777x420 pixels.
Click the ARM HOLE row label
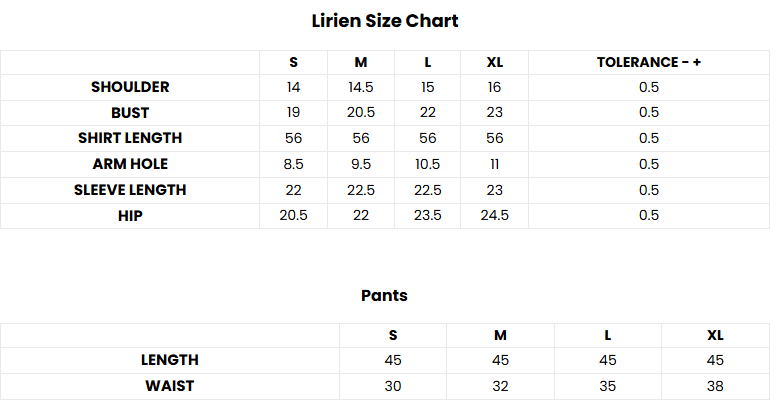130,164
